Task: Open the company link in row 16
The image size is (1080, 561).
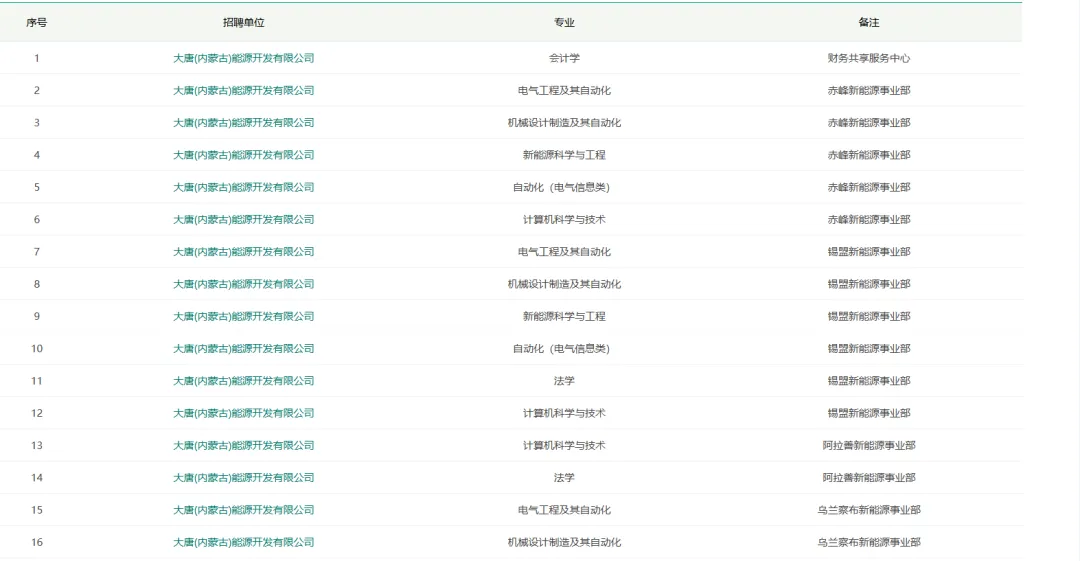Action: [243, 542]
